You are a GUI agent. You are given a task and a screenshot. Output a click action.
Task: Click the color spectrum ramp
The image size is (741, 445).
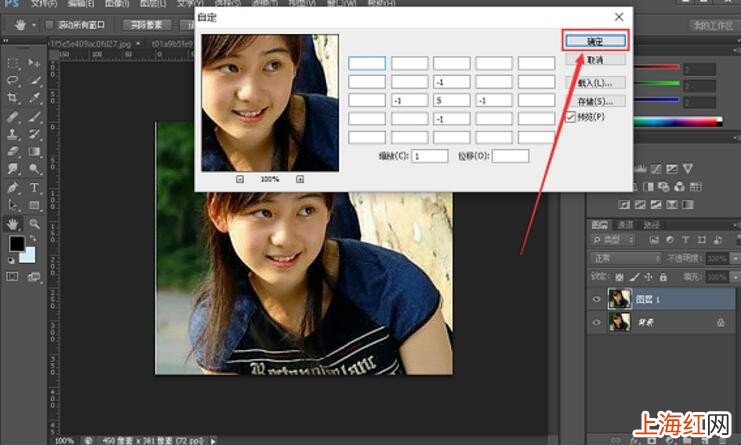(678, 122)
